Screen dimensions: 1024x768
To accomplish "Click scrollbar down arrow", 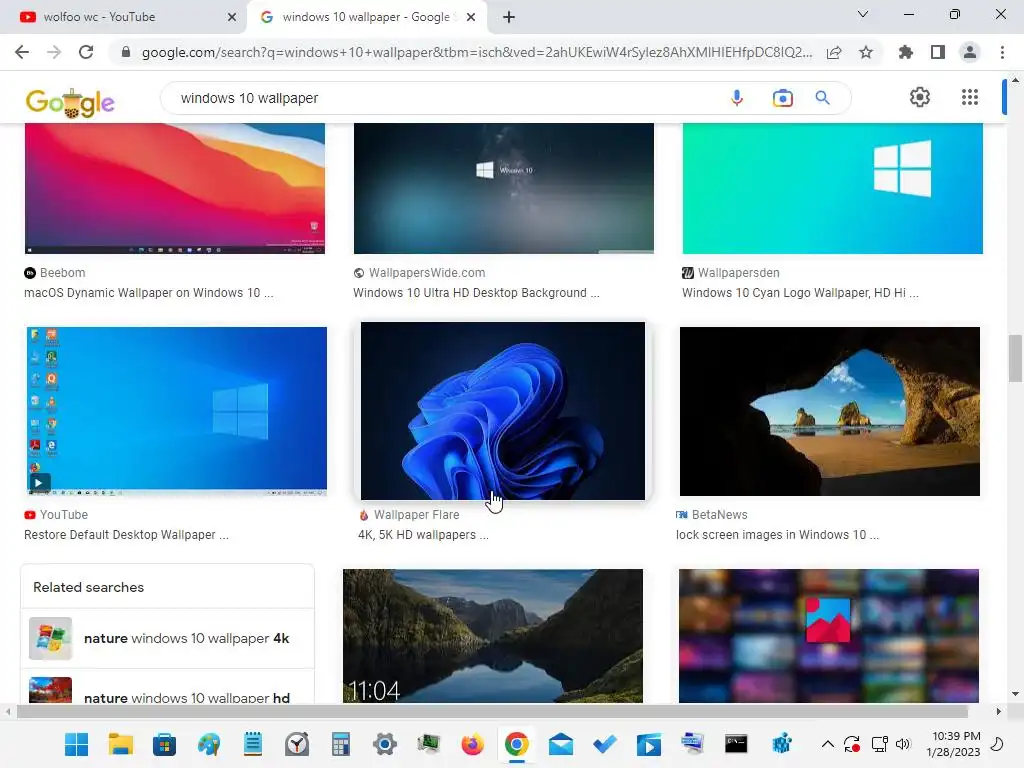I will [1015, 694].
